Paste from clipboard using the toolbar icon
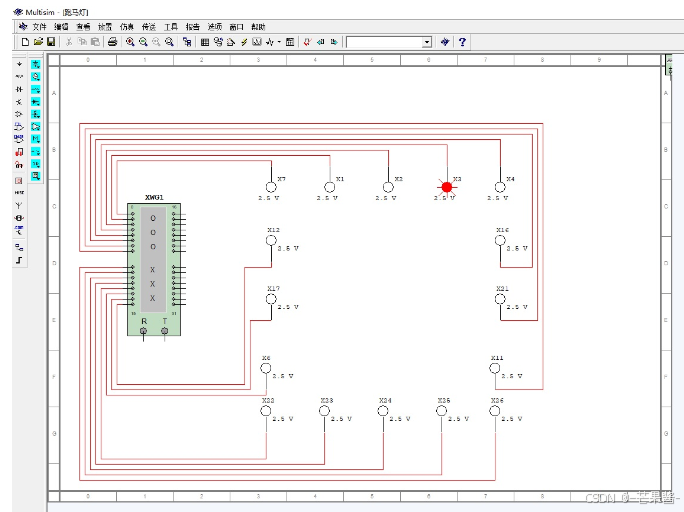684x512 pixels. 95,42
